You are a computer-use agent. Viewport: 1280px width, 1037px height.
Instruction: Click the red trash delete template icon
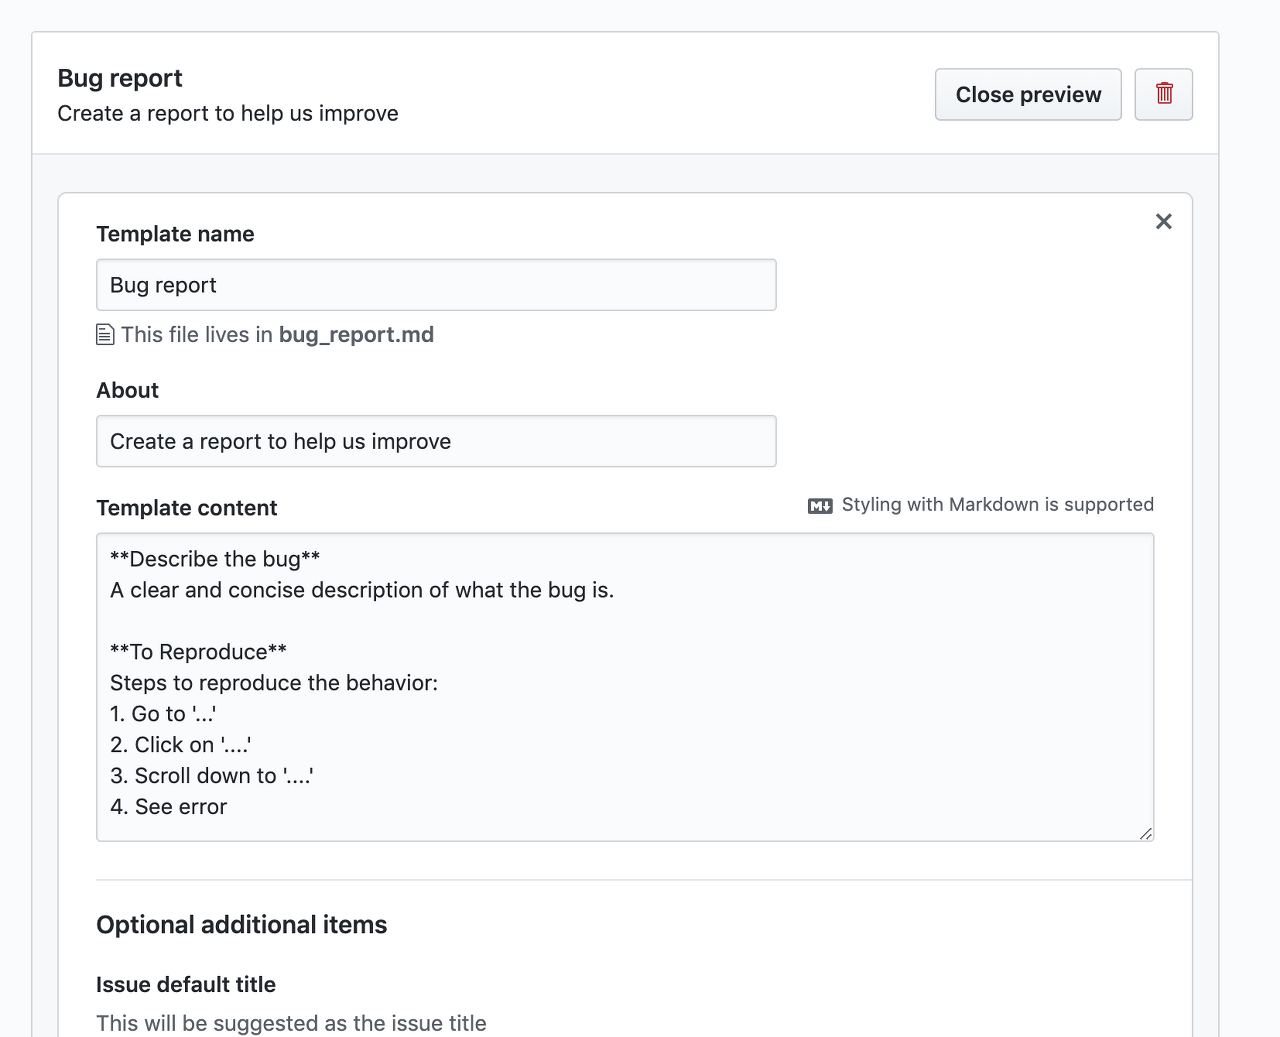(1164, 94)
